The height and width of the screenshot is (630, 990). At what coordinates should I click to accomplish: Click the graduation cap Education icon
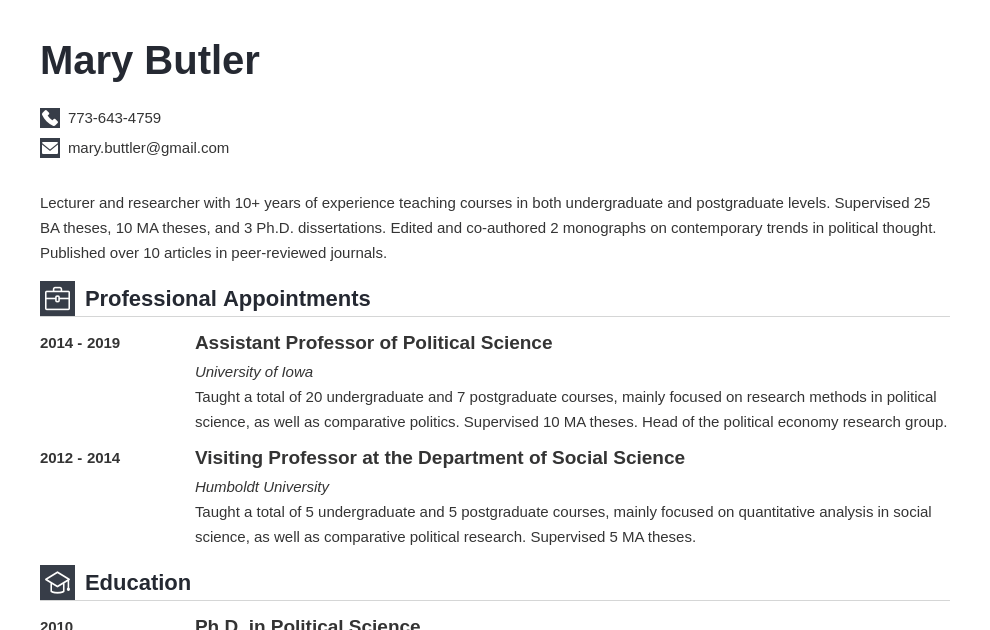(57, 583)
